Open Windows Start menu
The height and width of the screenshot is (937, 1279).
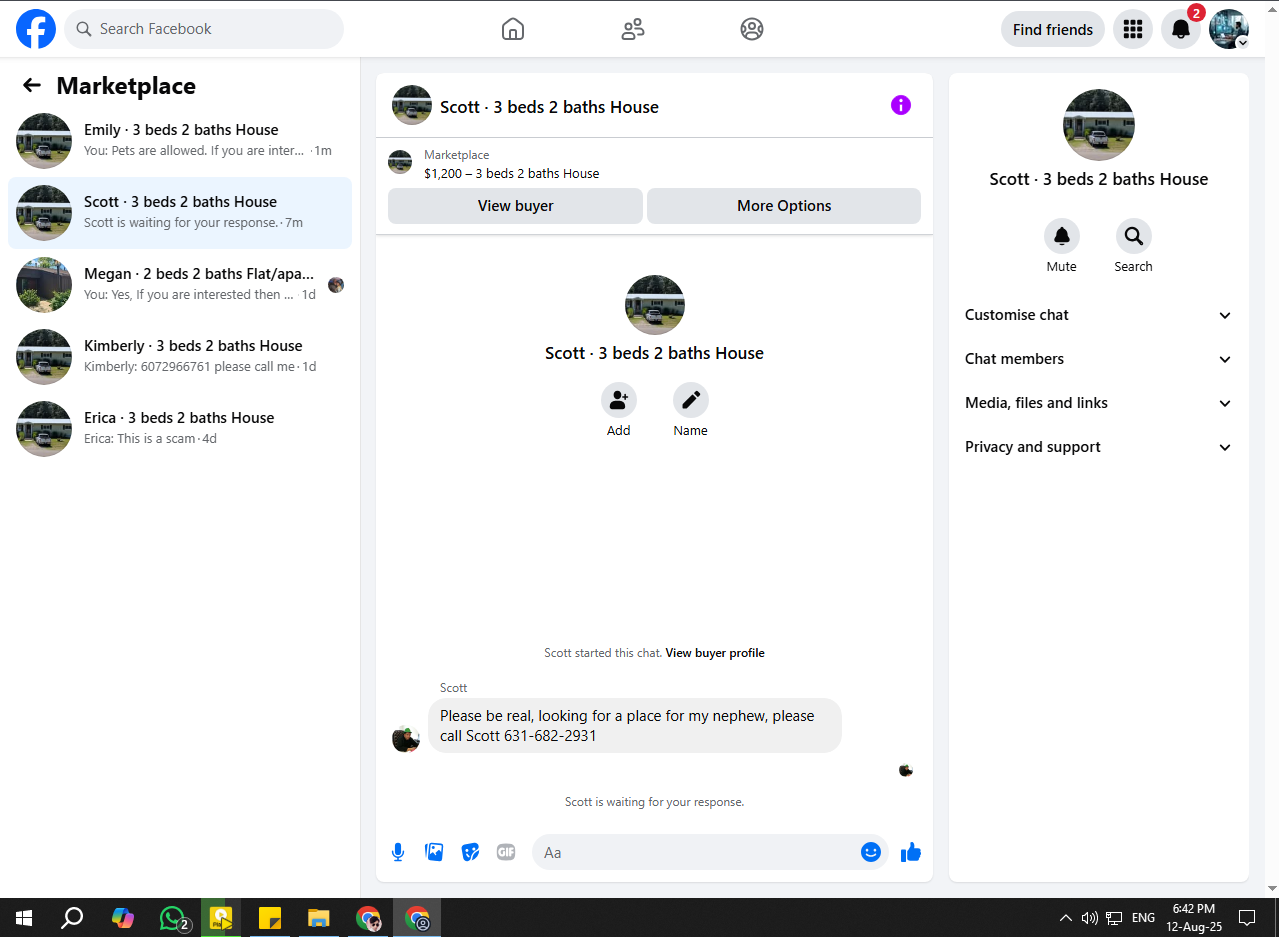coord(24,918)
